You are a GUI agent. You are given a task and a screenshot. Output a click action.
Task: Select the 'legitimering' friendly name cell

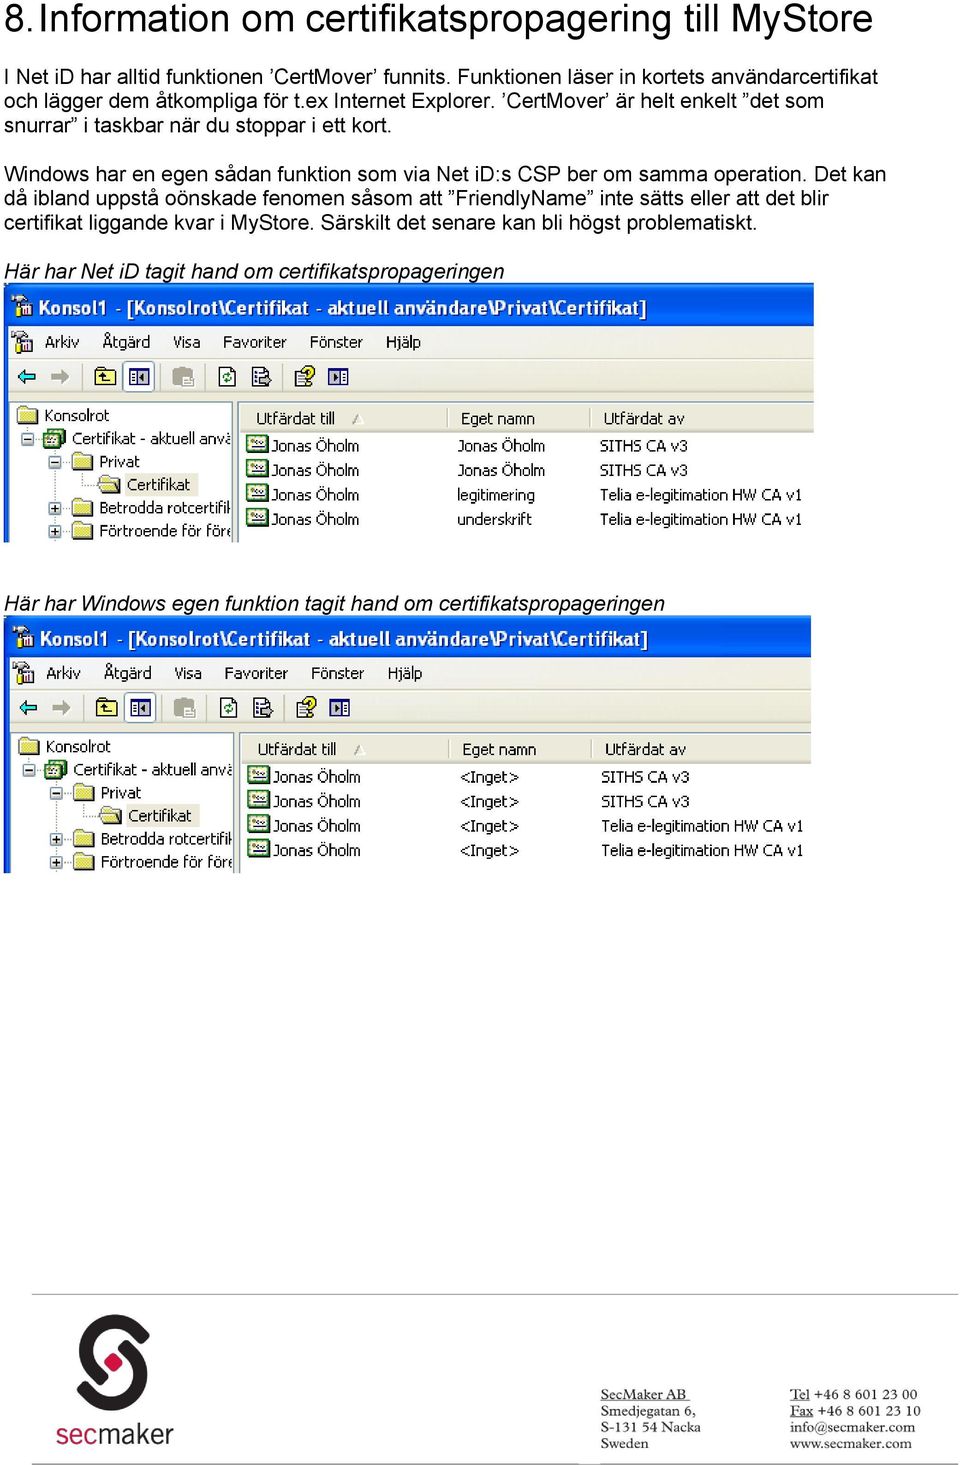496,495
